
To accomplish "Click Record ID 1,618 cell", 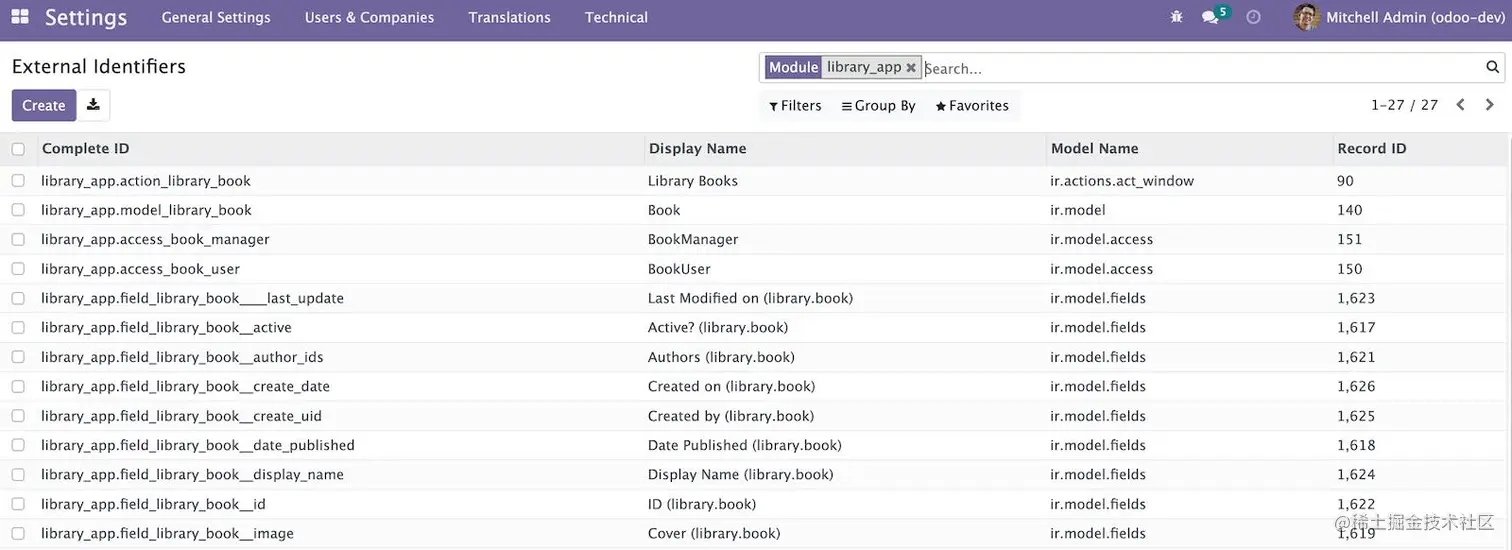I will pyautogui.click(x=1356, y=445).
